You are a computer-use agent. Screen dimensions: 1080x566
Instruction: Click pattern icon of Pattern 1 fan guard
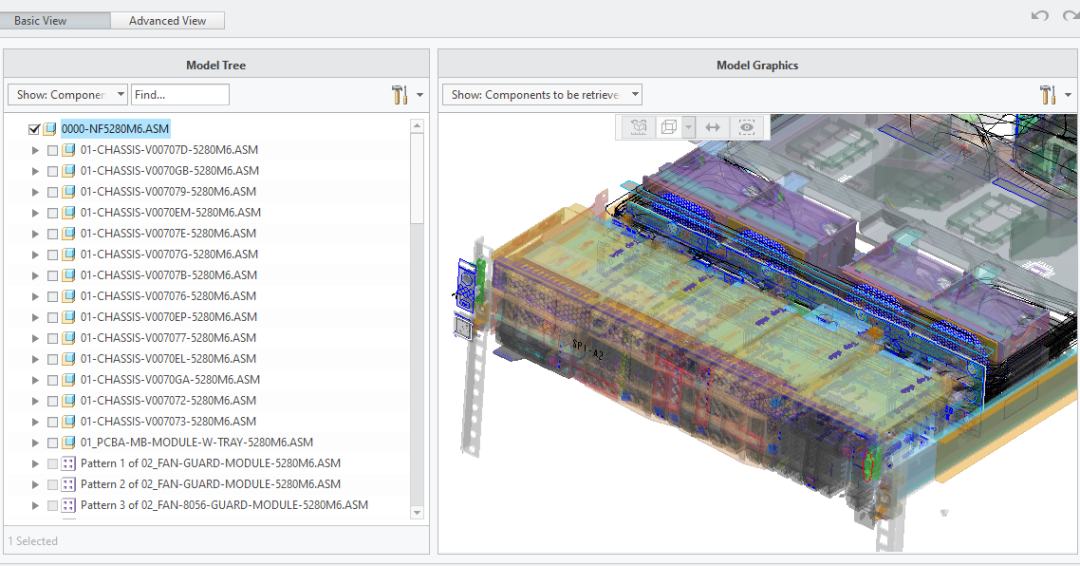tap(69, 463)
